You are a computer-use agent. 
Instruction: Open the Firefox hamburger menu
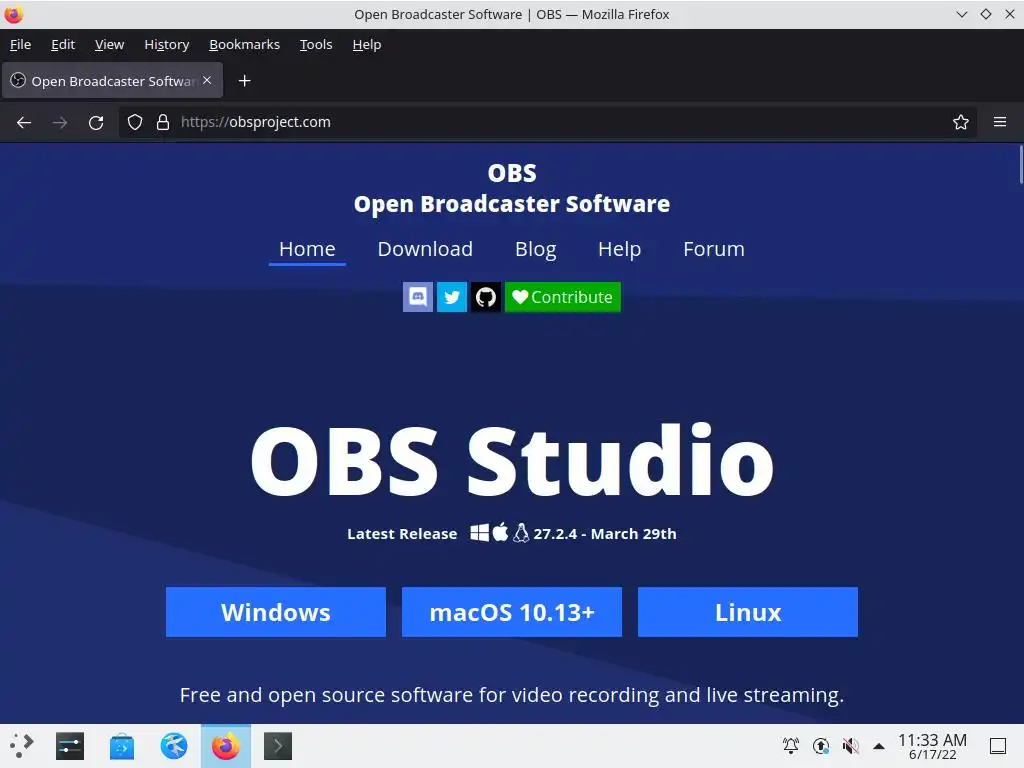1000,122
